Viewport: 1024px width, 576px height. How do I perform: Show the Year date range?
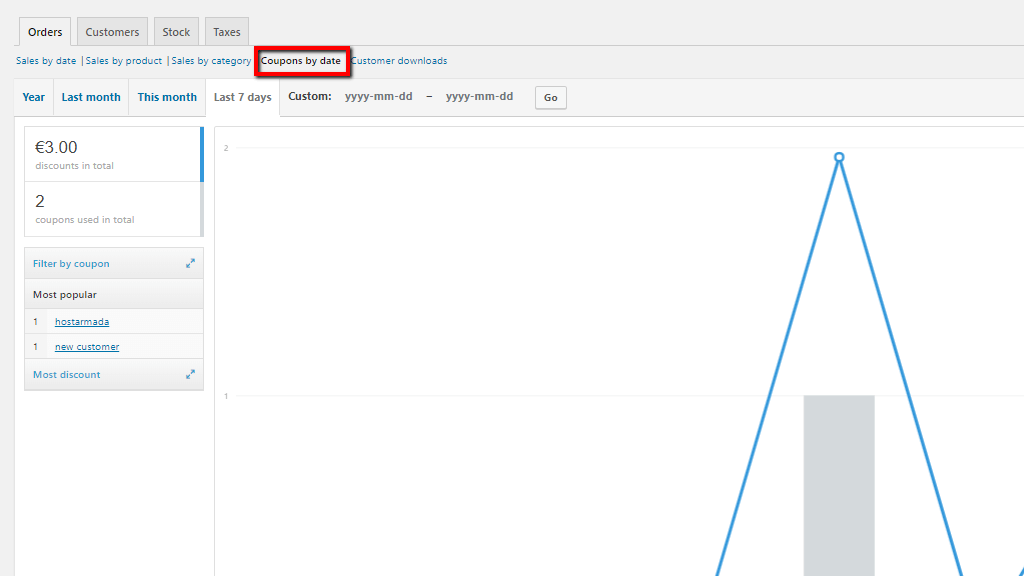34,97
